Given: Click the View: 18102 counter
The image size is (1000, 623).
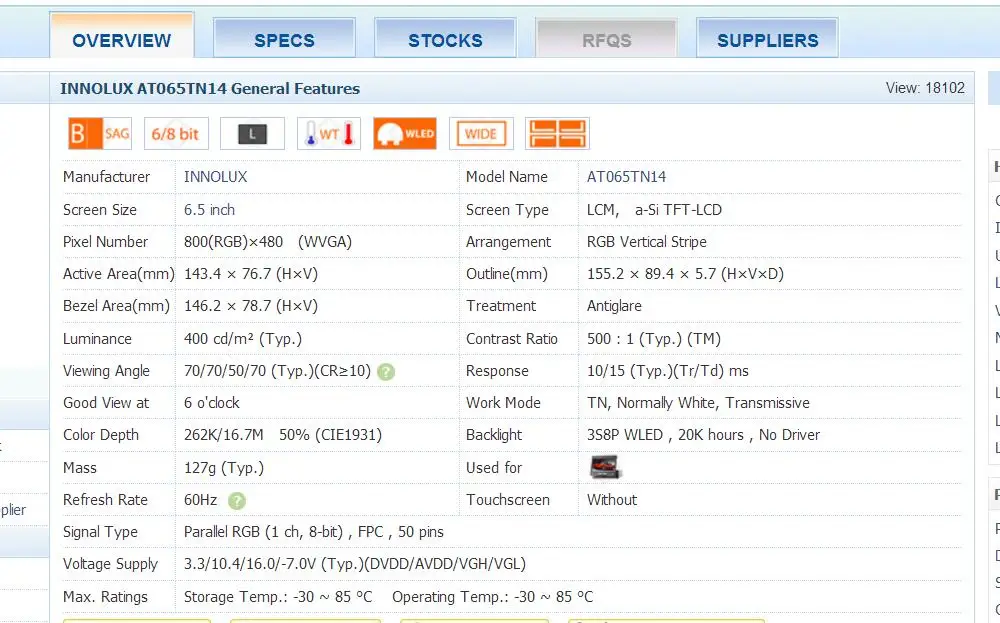Looking at the screenshot, I should tap(925, 88).
